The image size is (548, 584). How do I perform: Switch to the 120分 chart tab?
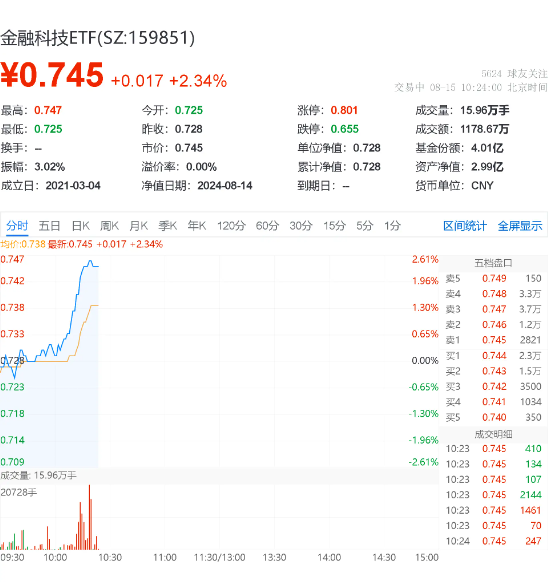(231, 226)
